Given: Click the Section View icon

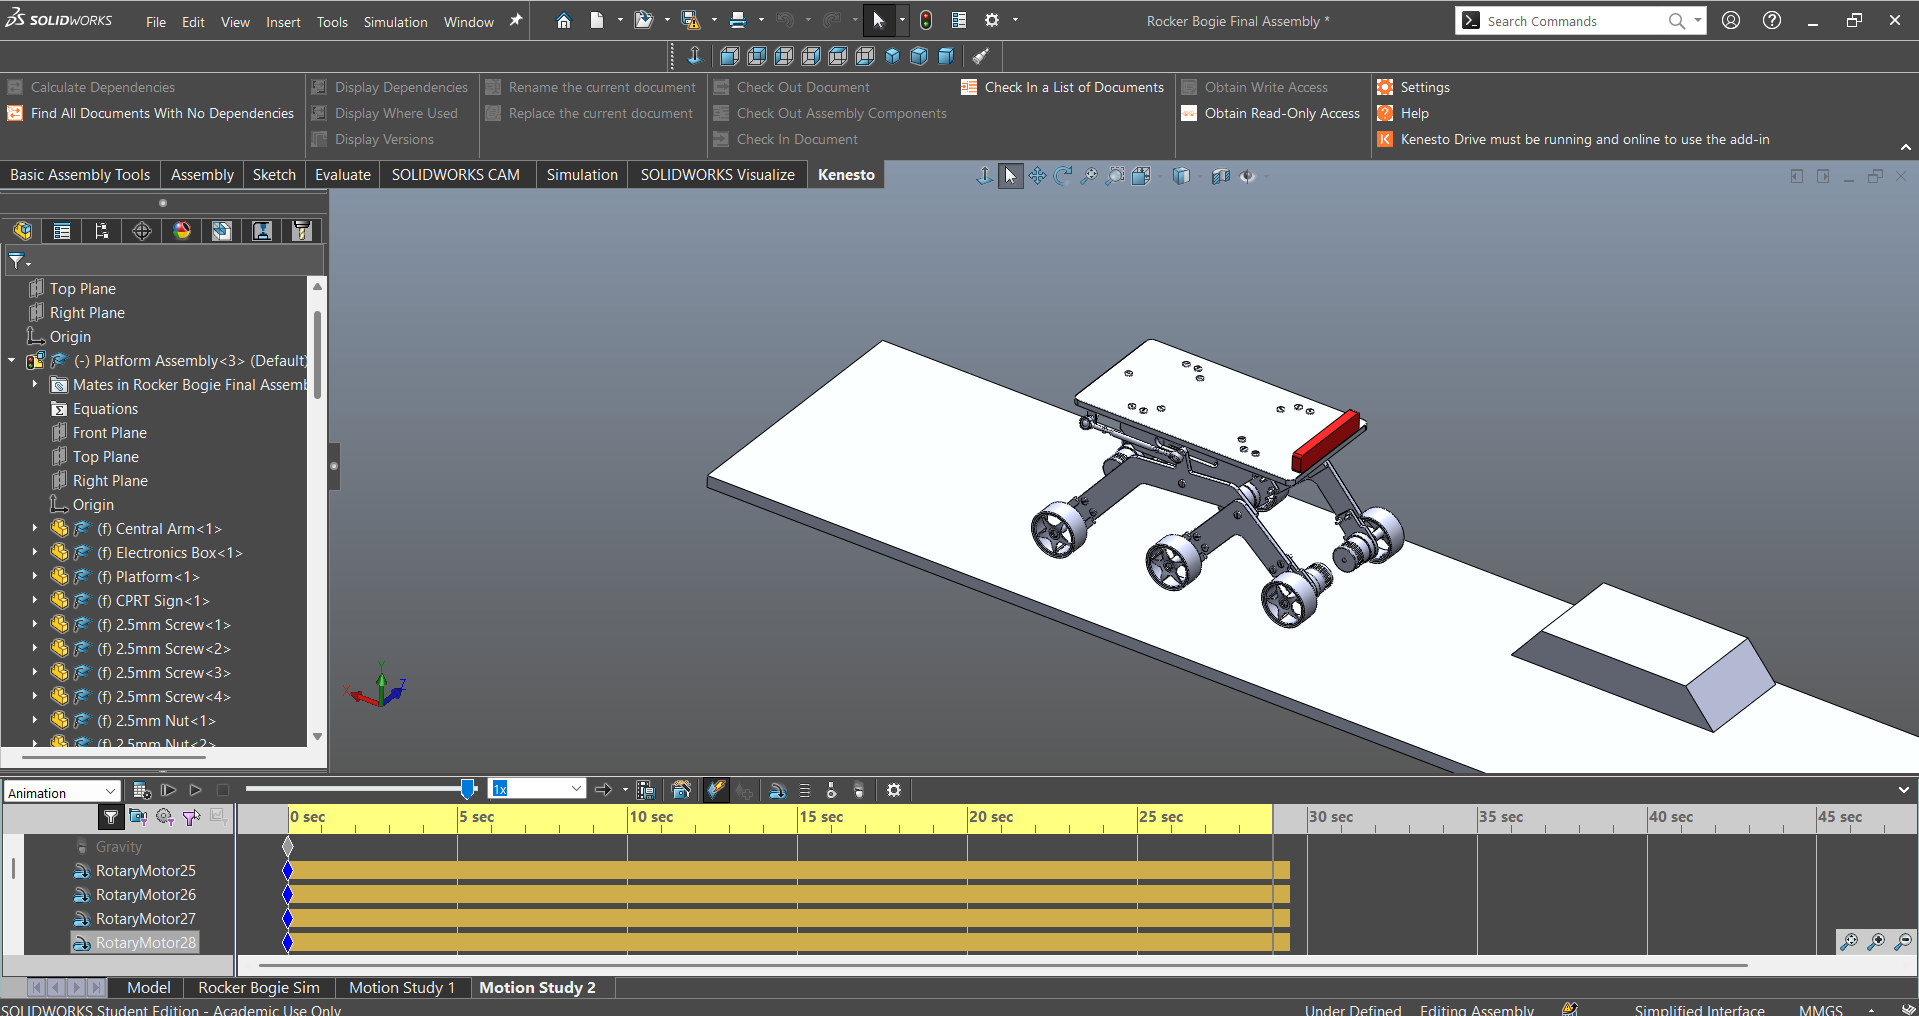Looking at the screenshot, I should point(1220,176).
